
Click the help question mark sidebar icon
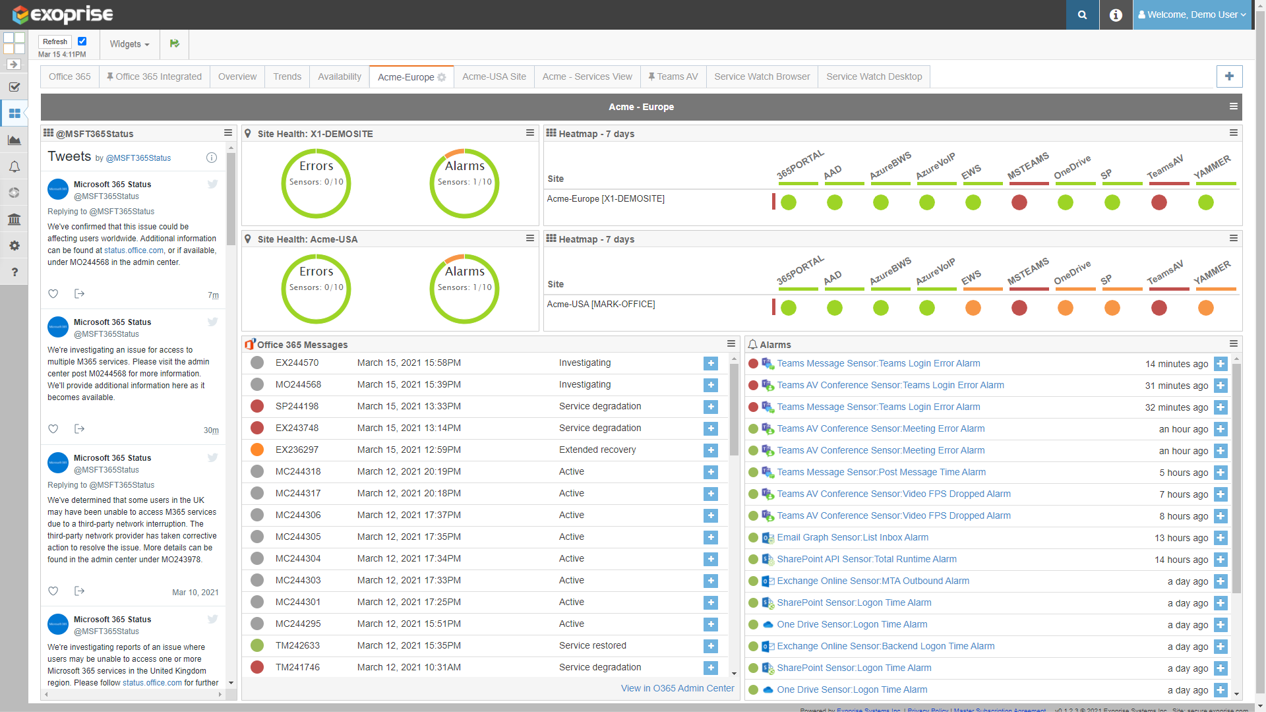pos(14,272)
